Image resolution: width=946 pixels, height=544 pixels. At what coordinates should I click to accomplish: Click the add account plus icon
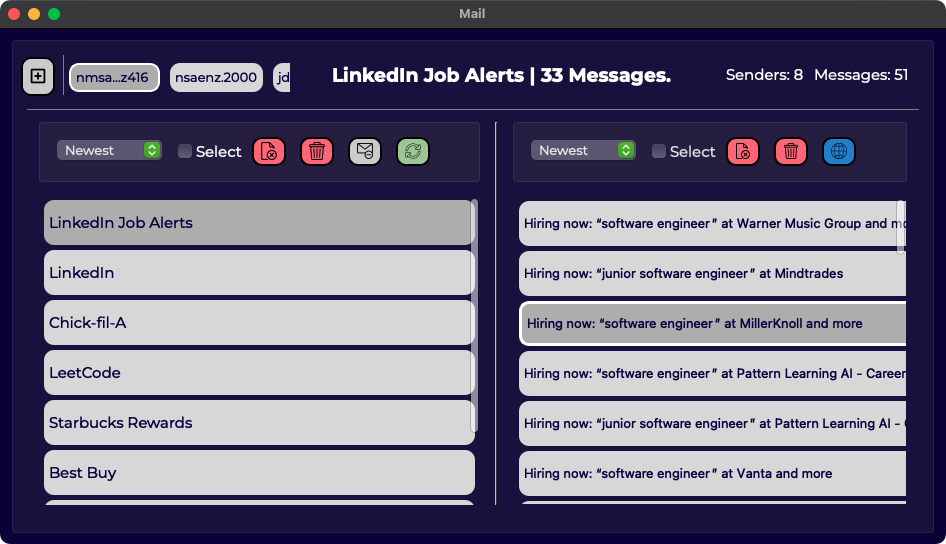[x=38, y=77]
